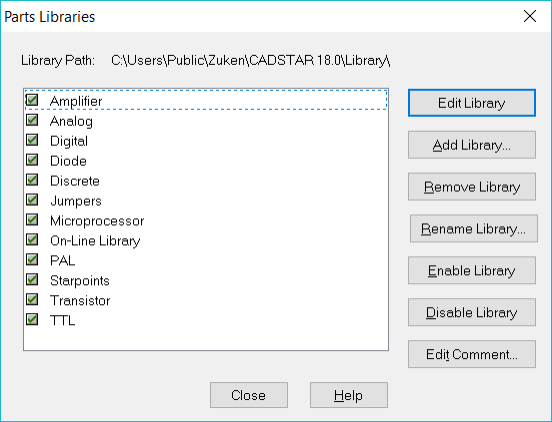The width and height of the screenshot is (552, 422).
Task: Click the Edit Library button
Action: coord(472,103)
